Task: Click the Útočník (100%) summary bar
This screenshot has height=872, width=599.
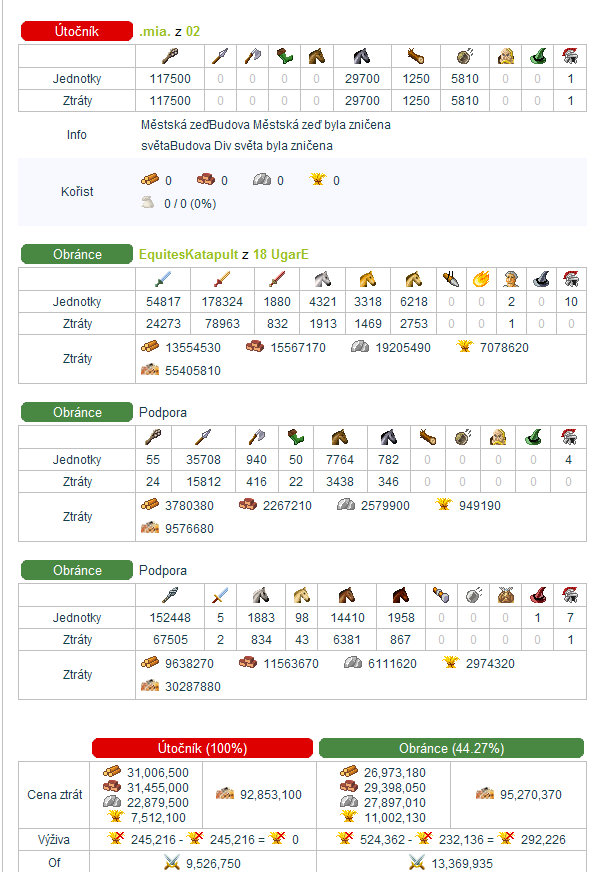Action: 202,748
